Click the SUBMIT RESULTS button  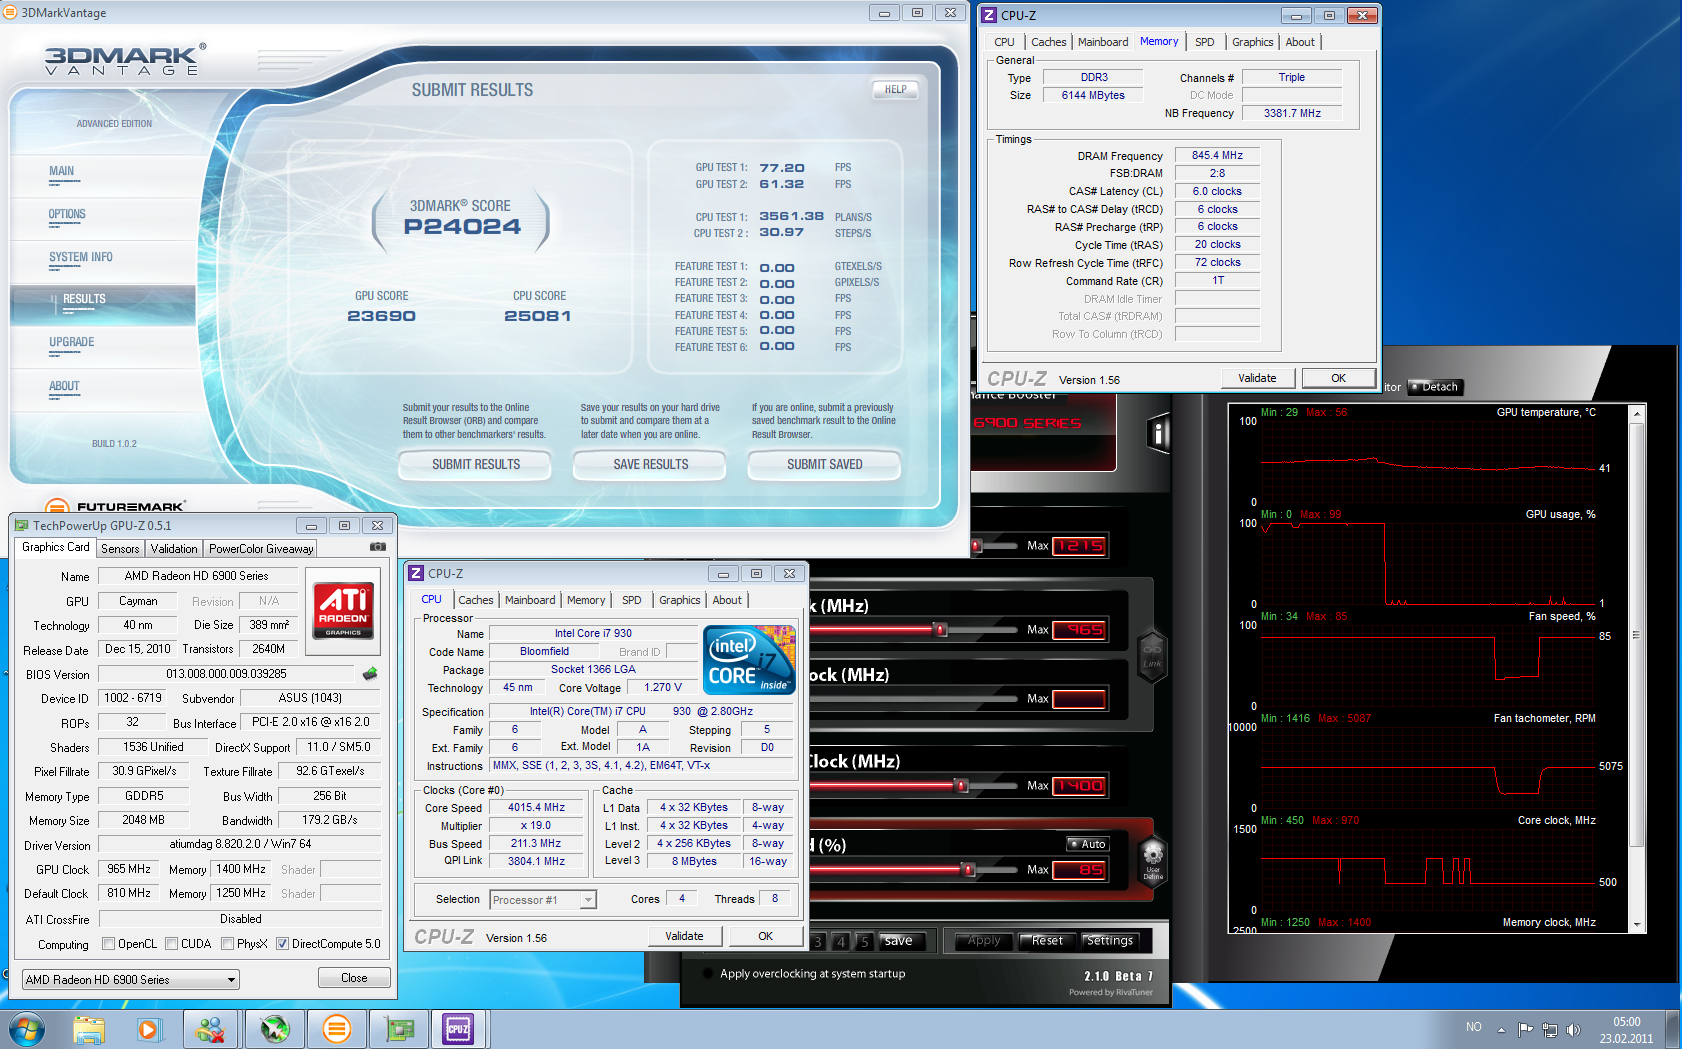click(x=476, y=465)
